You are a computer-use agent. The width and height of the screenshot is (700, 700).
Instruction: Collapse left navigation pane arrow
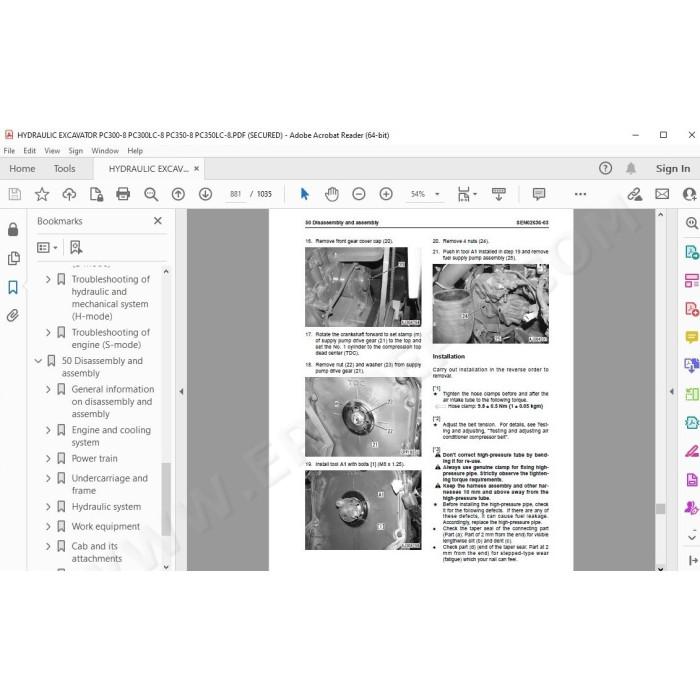click(x=181, y=392)
